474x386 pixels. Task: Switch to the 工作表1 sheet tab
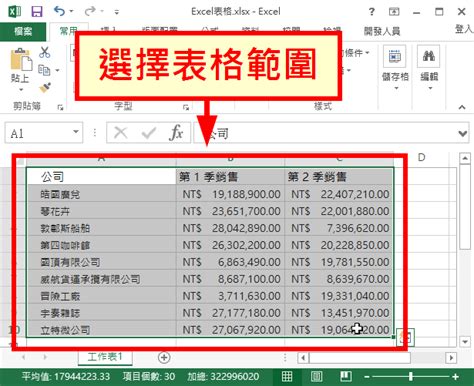coord(105,357)
